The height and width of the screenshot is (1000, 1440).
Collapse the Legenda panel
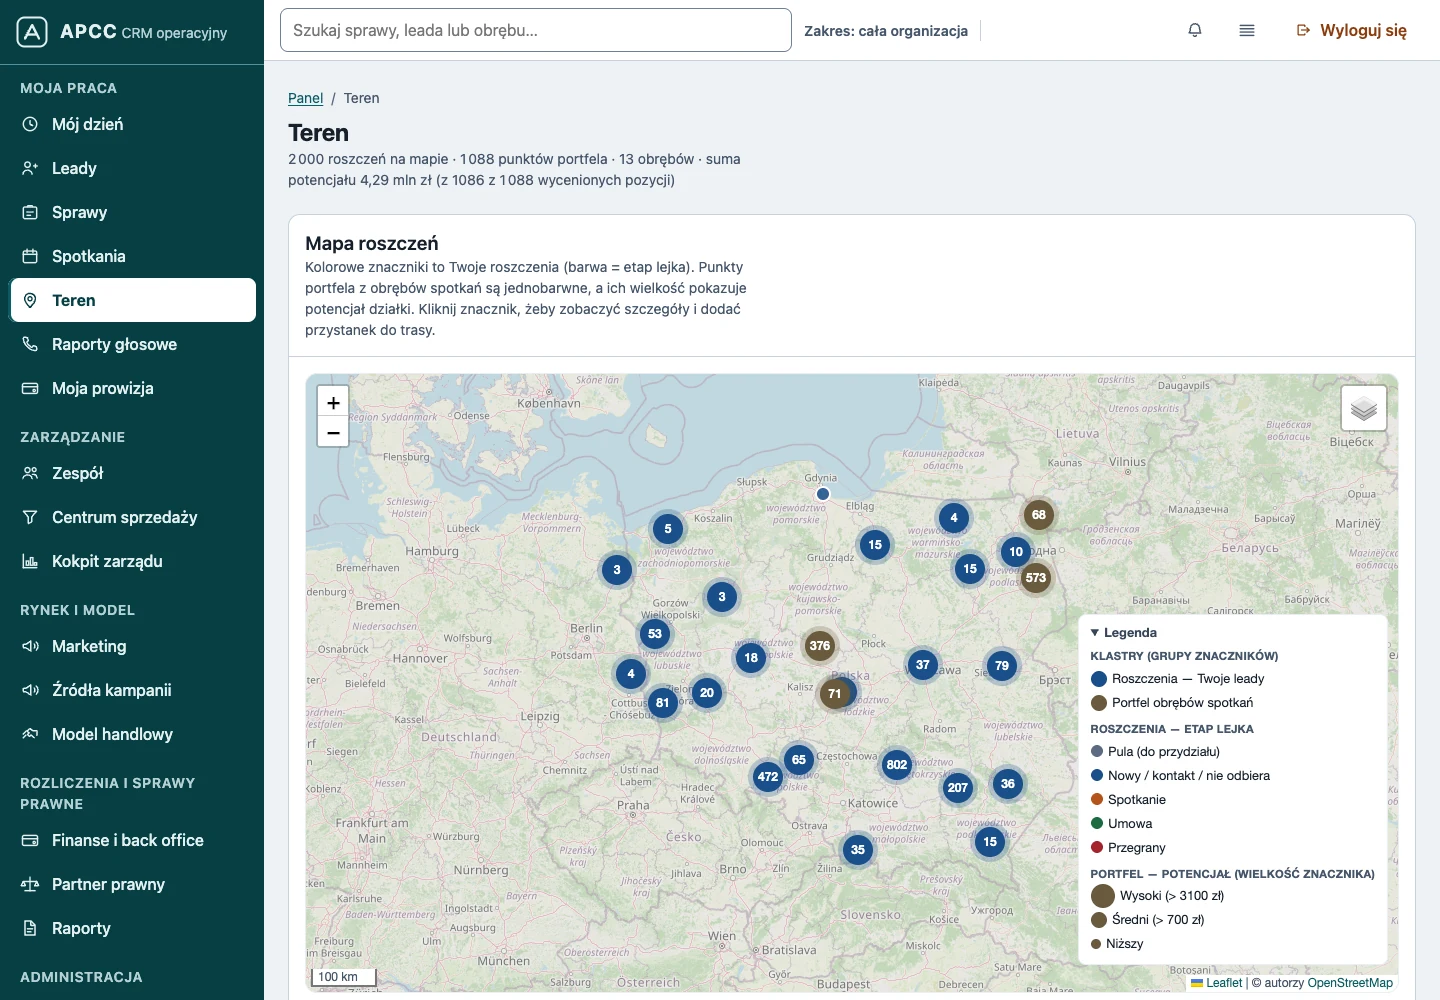(1124, 633)
